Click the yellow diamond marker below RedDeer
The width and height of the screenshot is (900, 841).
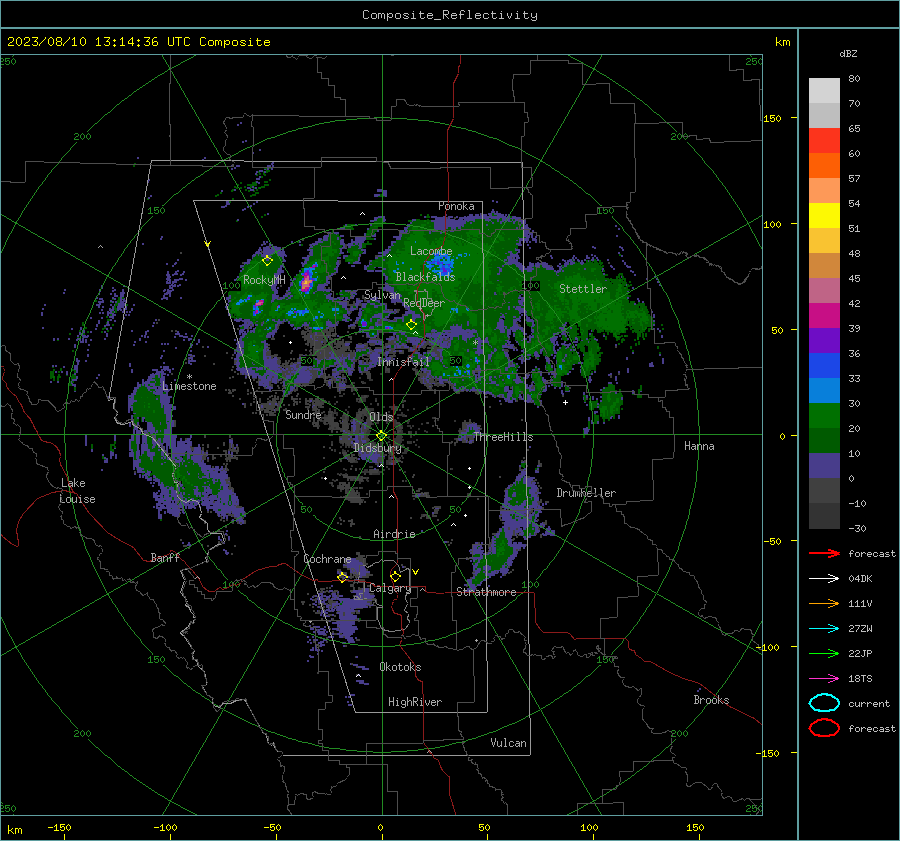pos(411,325)
